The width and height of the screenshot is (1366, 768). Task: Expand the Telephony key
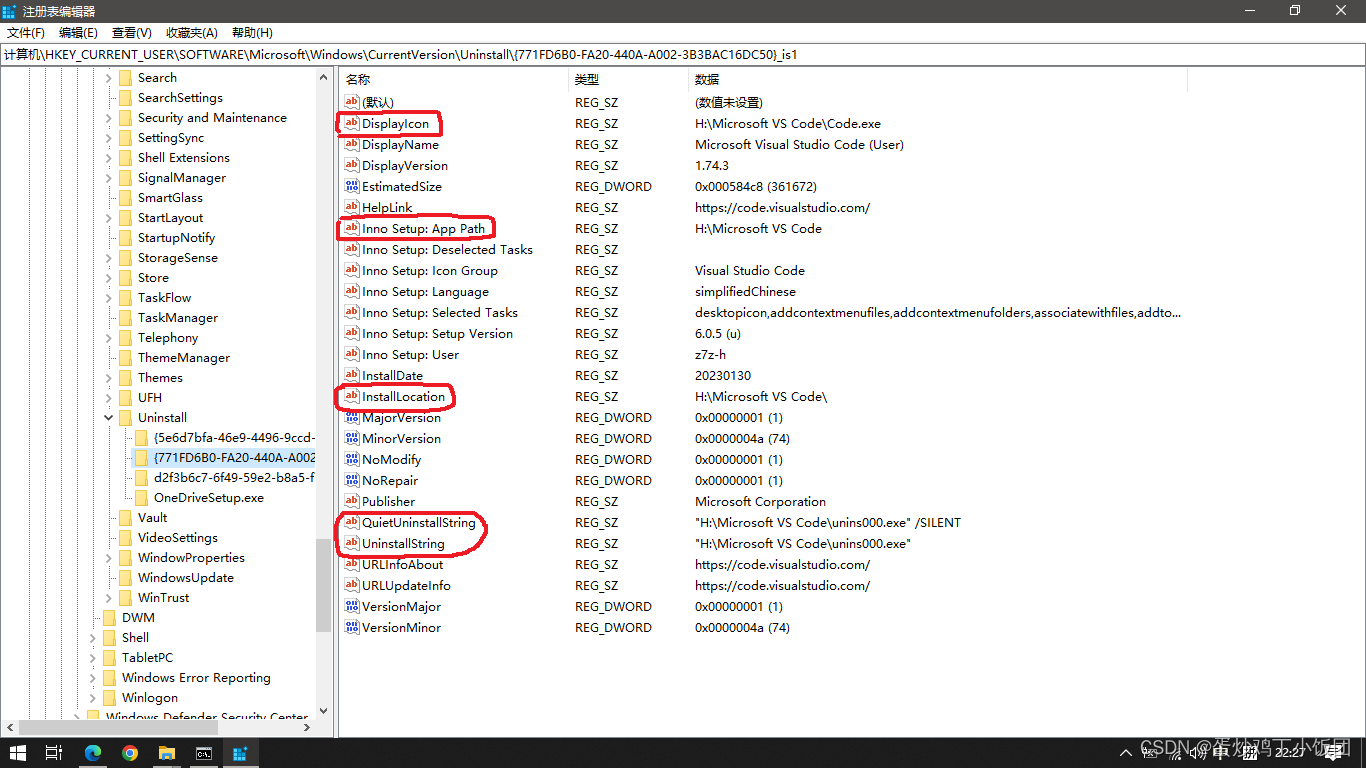pyautogui.click(x=109, y=337)
